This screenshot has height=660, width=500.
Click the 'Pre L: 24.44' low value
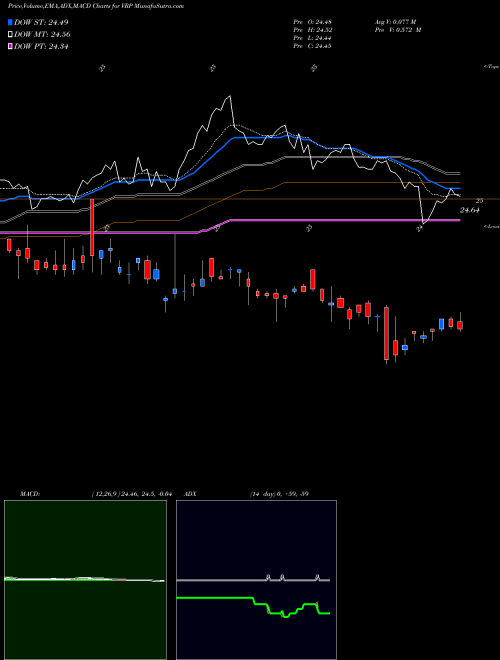pos(312,38)
